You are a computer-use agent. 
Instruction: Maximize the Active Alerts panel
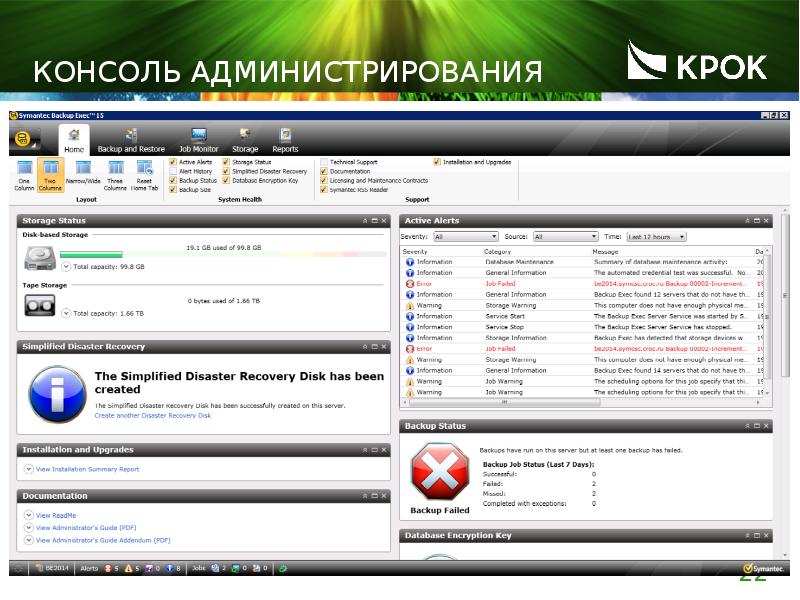tap(757, 221)
